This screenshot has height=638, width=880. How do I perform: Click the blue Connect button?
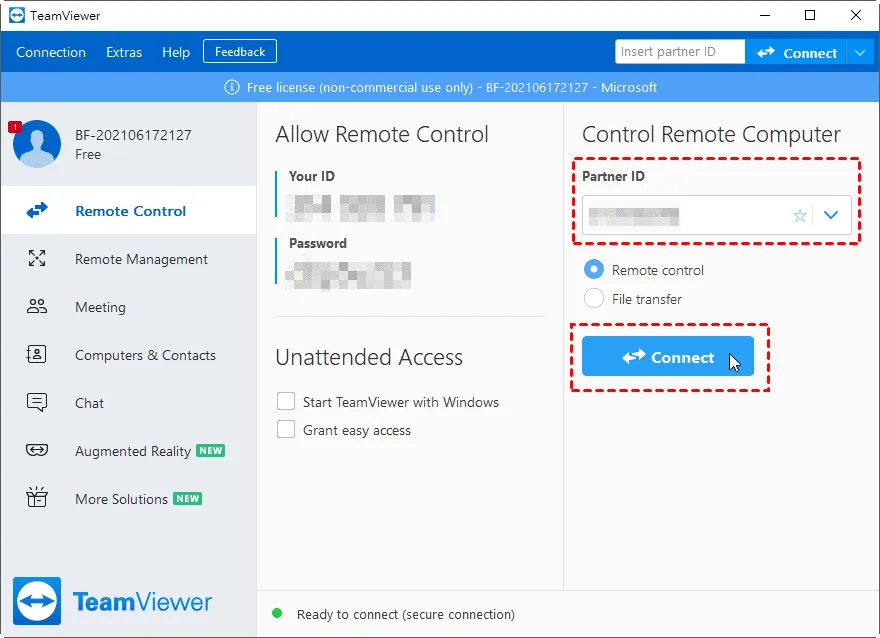[x=667, y=356]
